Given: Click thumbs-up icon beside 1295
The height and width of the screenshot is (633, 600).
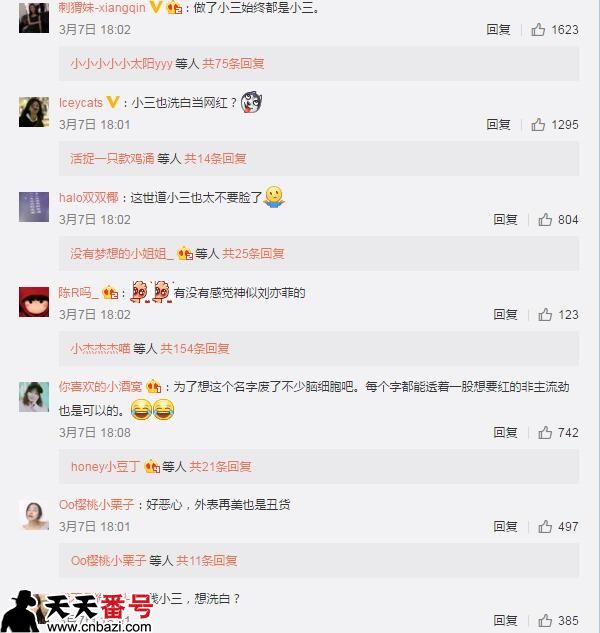Looking at the screenshot, I should [538, 124].
